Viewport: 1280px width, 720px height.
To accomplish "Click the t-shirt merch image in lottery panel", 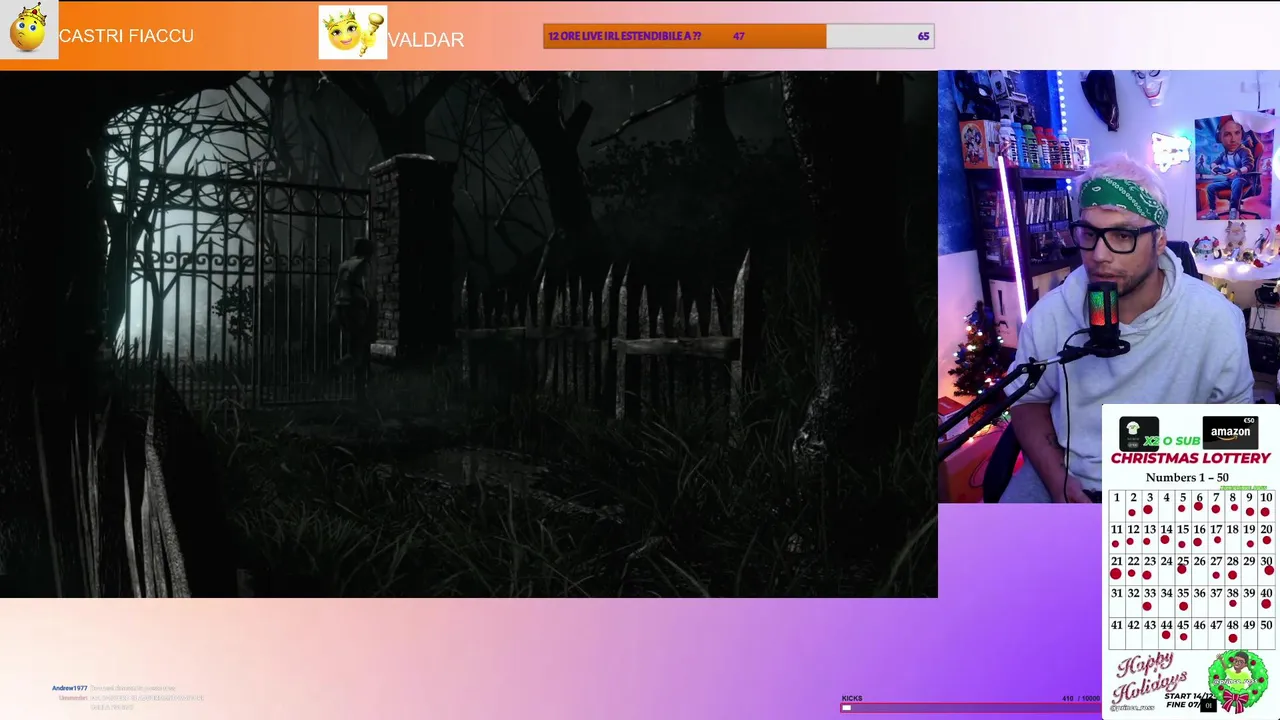I will click(1139, 434).
